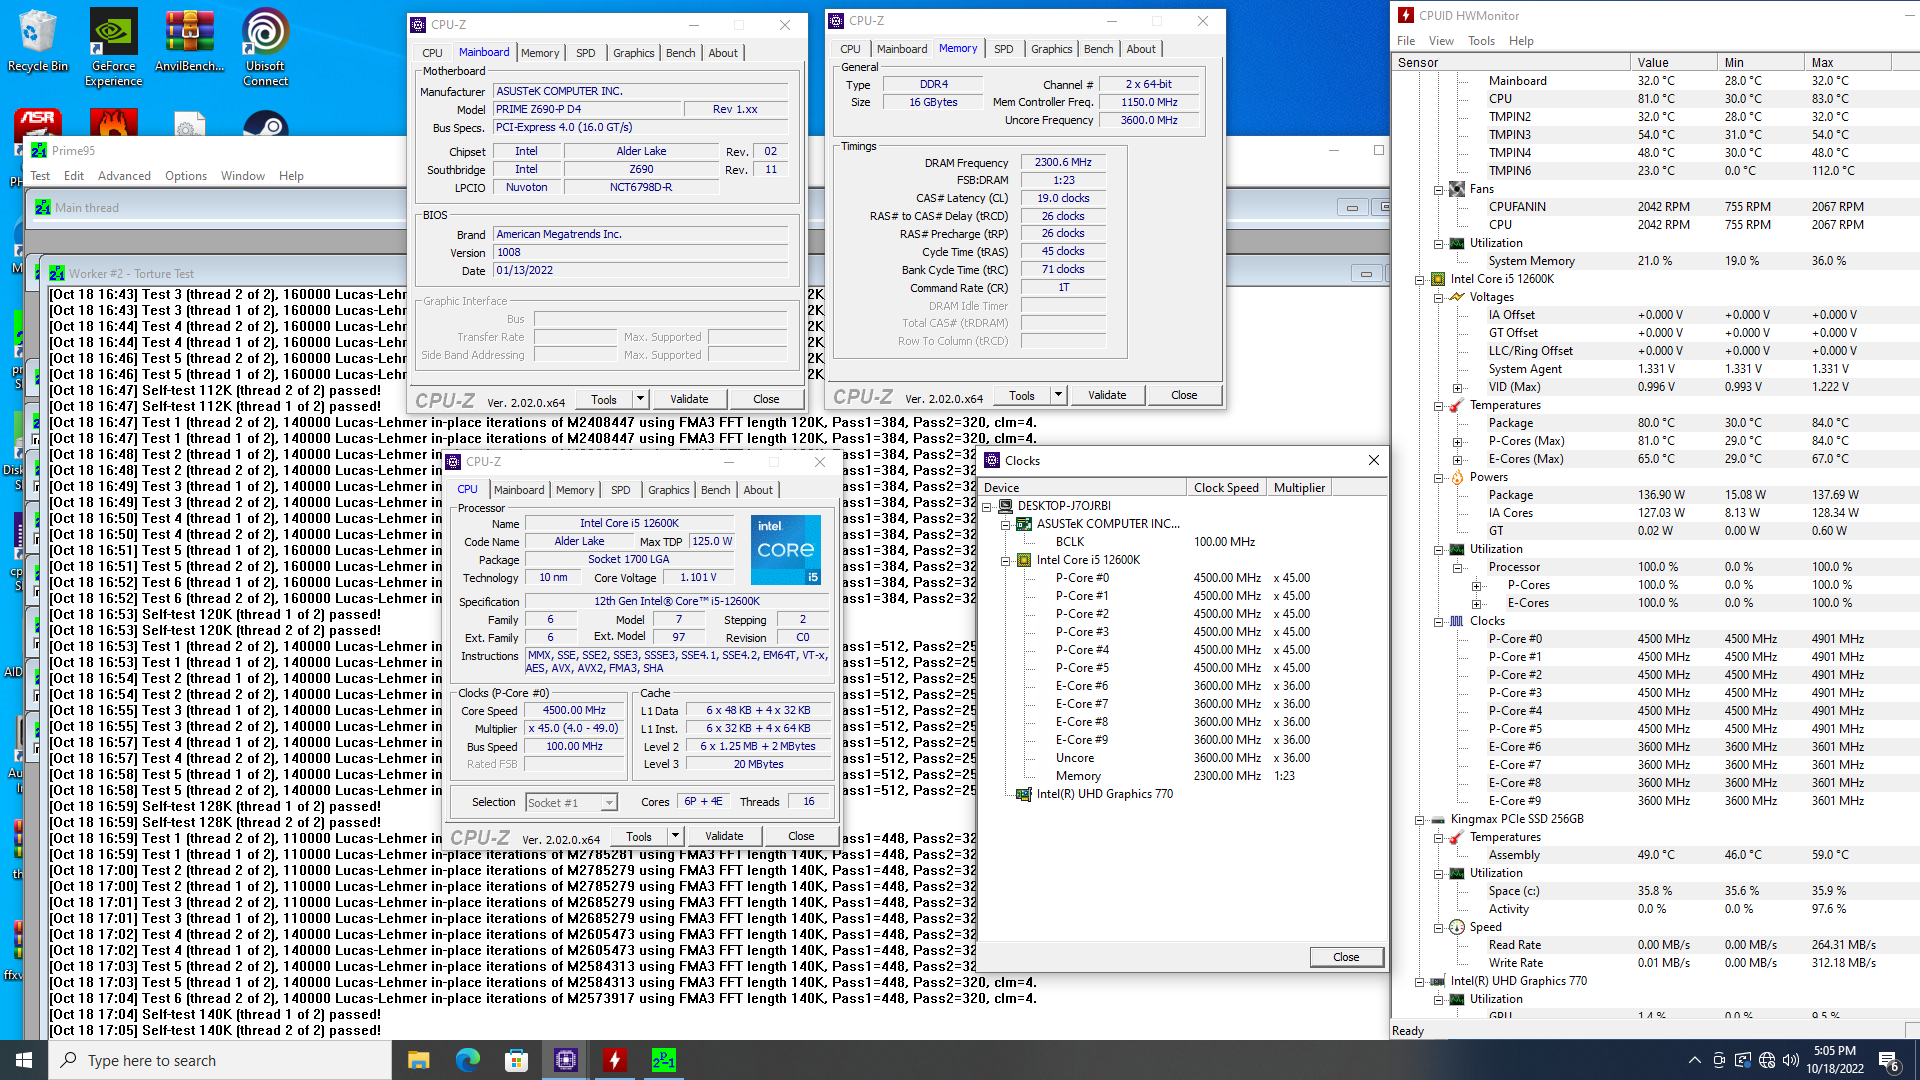Click Kingmax SSD drive icon in HWMonitor
Viewport: 1920px width, 1080px height.
pyautogui.click(x=1437, y=819)
